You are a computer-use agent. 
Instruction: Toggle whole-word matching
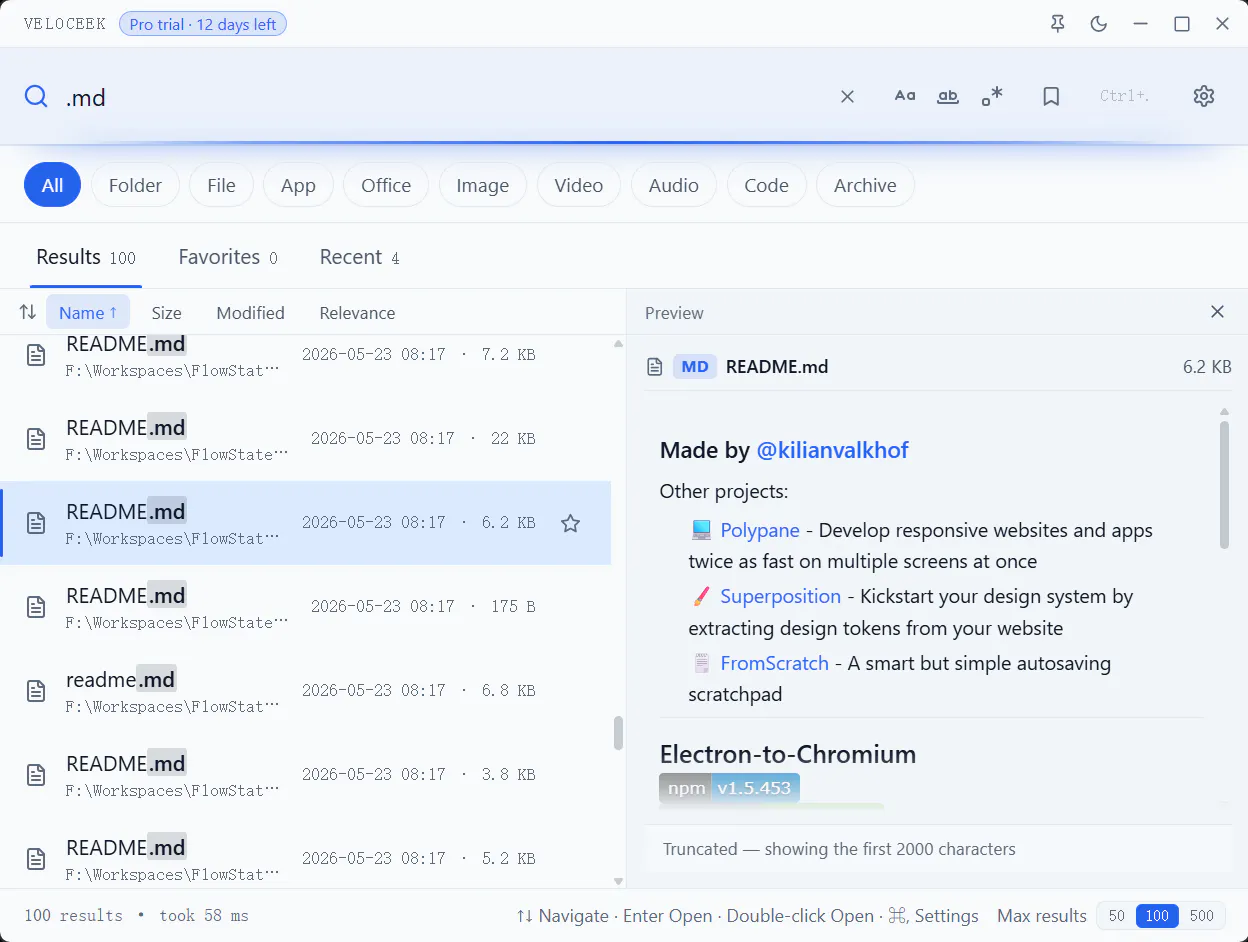(948, 96)
